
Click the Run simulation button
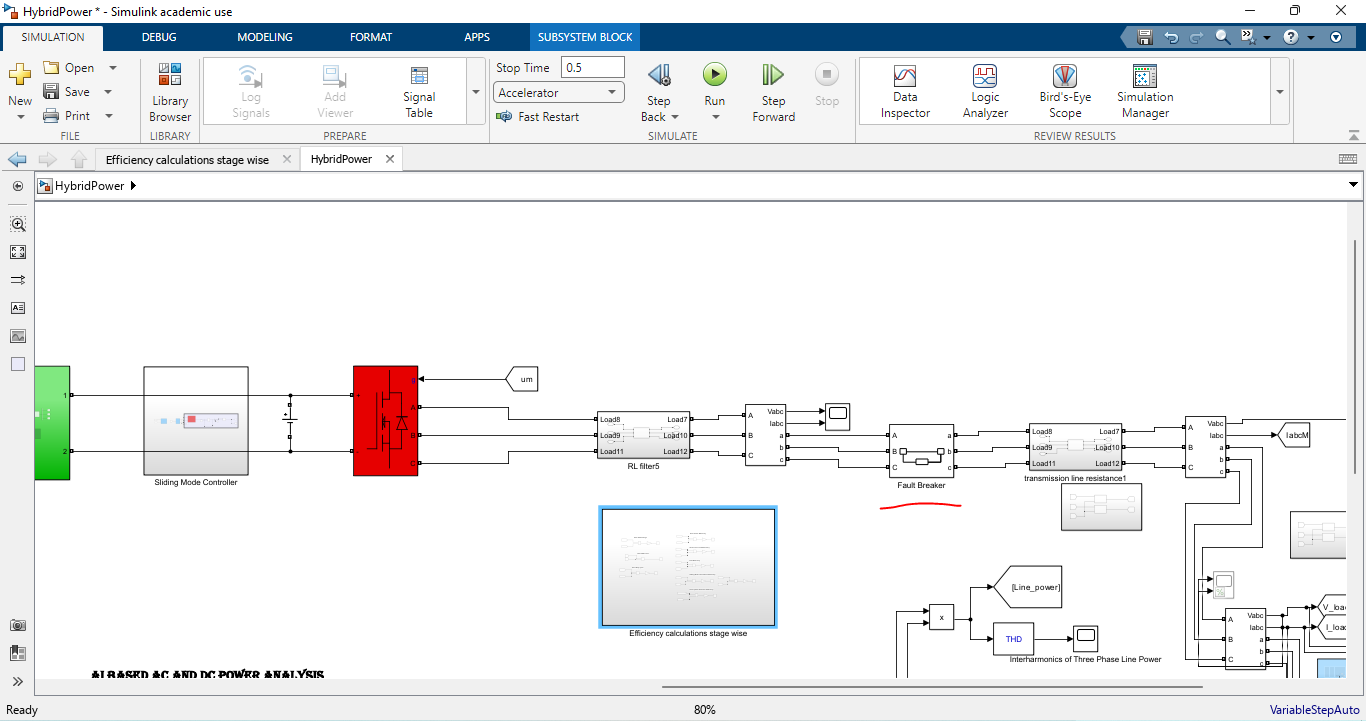(x=714, y=75)
